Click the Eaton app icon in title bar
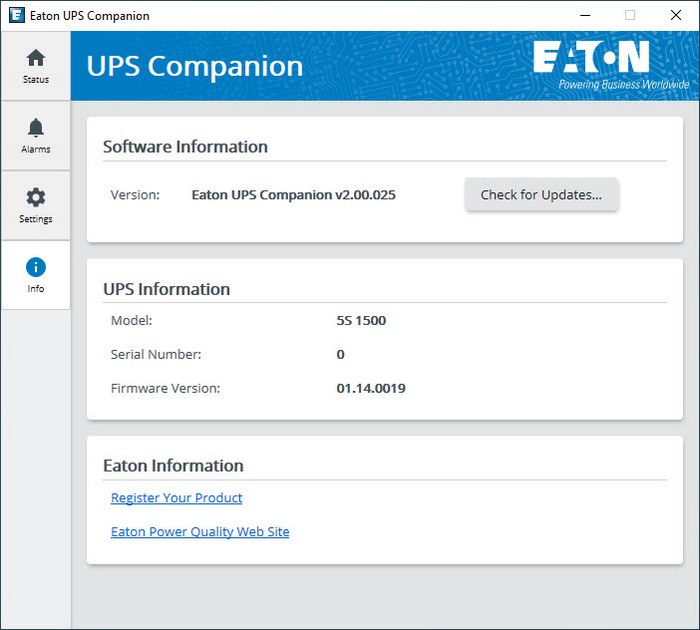This screenshot has height=630, width=700. coord(16,15)
